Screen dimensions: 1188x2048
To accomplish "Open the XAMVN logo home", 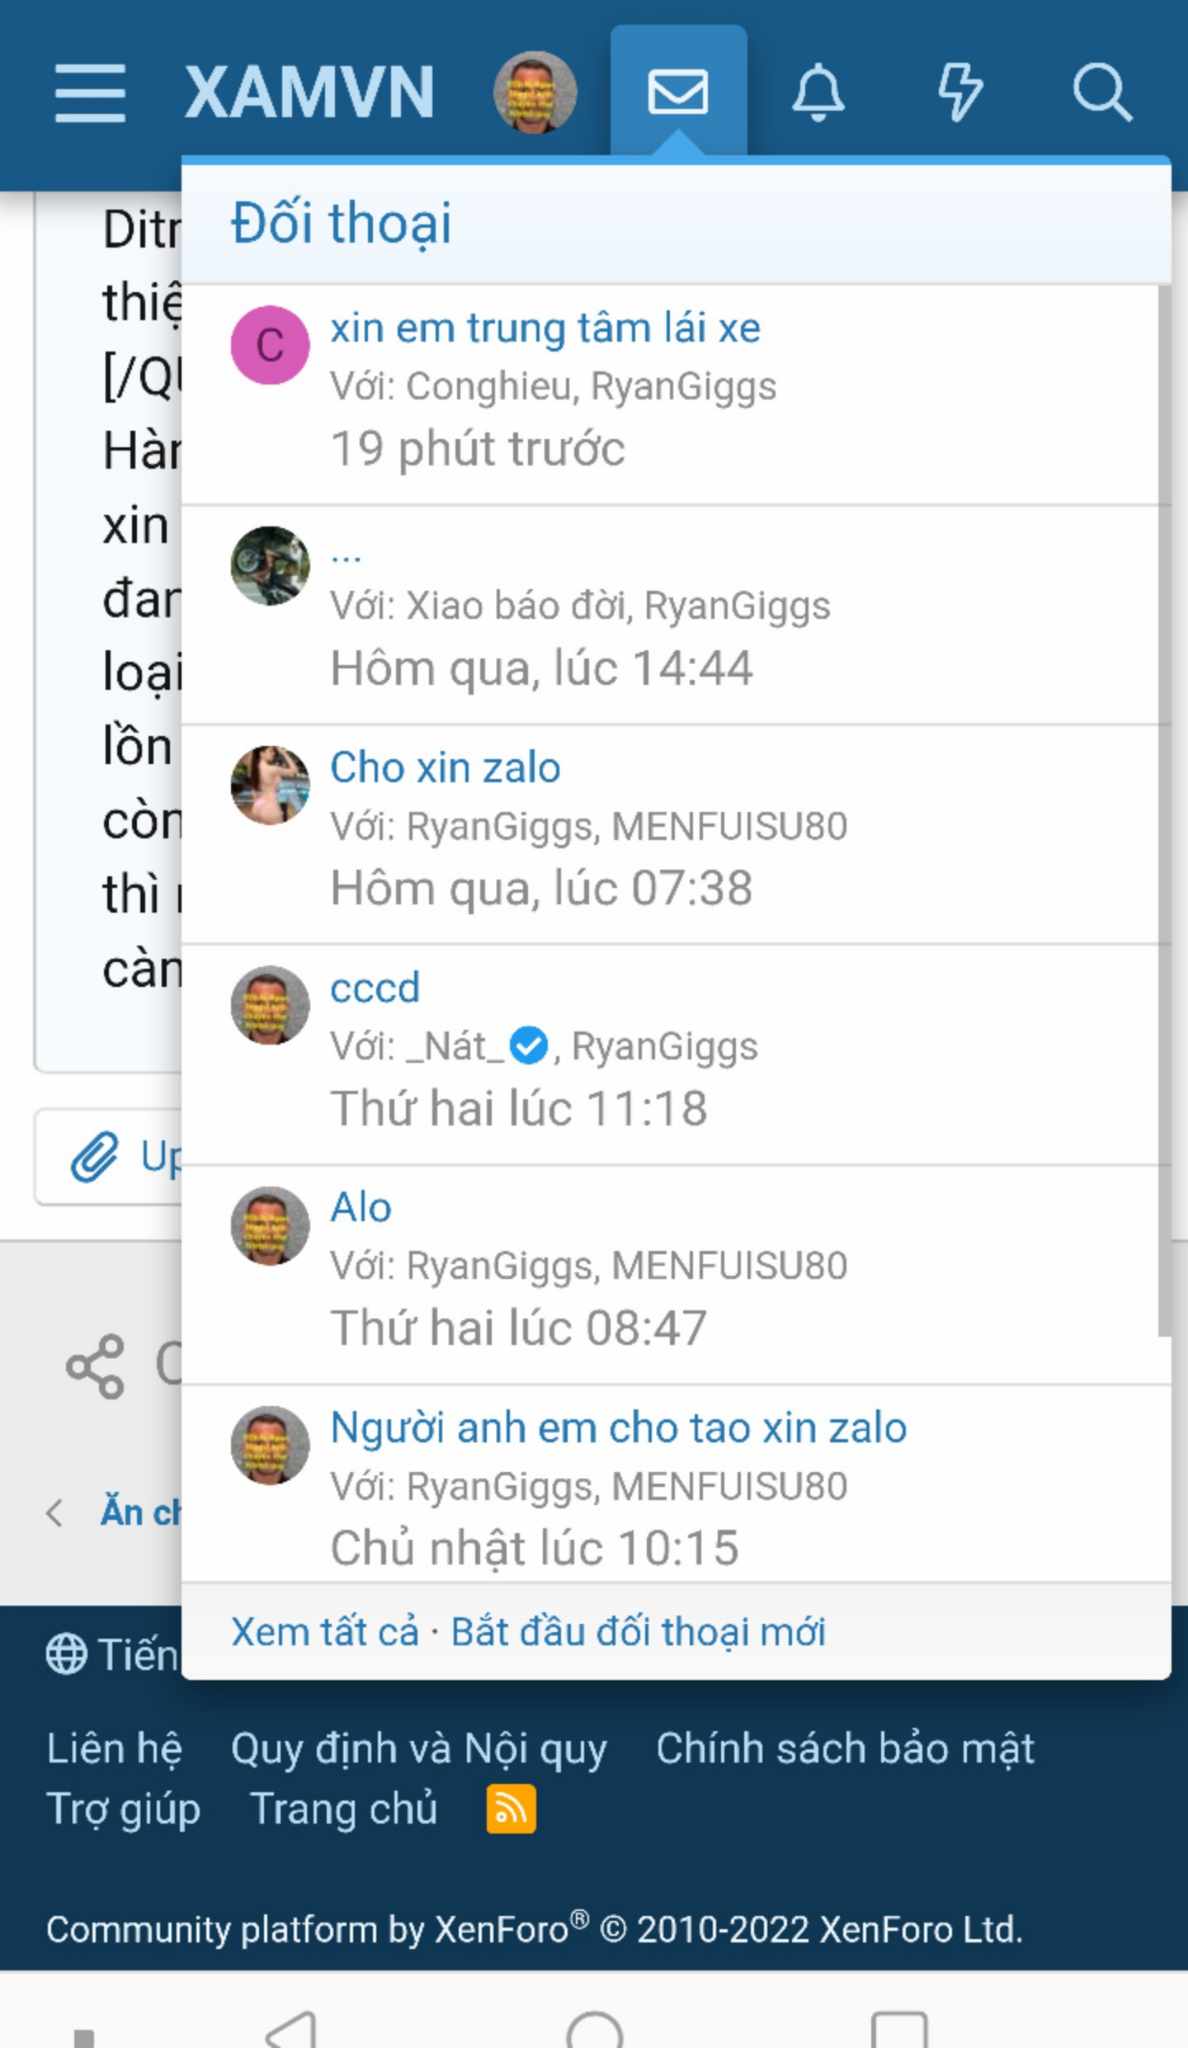I will click(309, 93).
